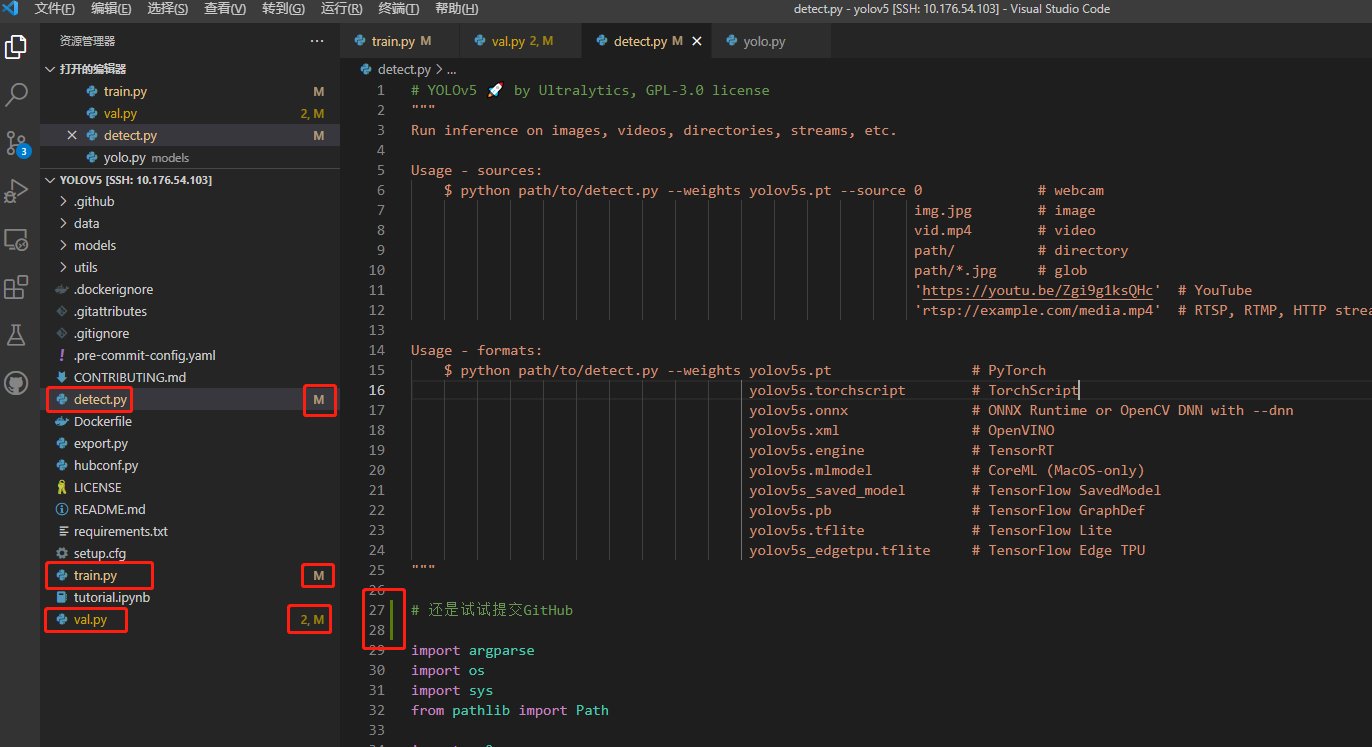
Task: Open export.py in the file tree
Action: click(x=190, y=443)
